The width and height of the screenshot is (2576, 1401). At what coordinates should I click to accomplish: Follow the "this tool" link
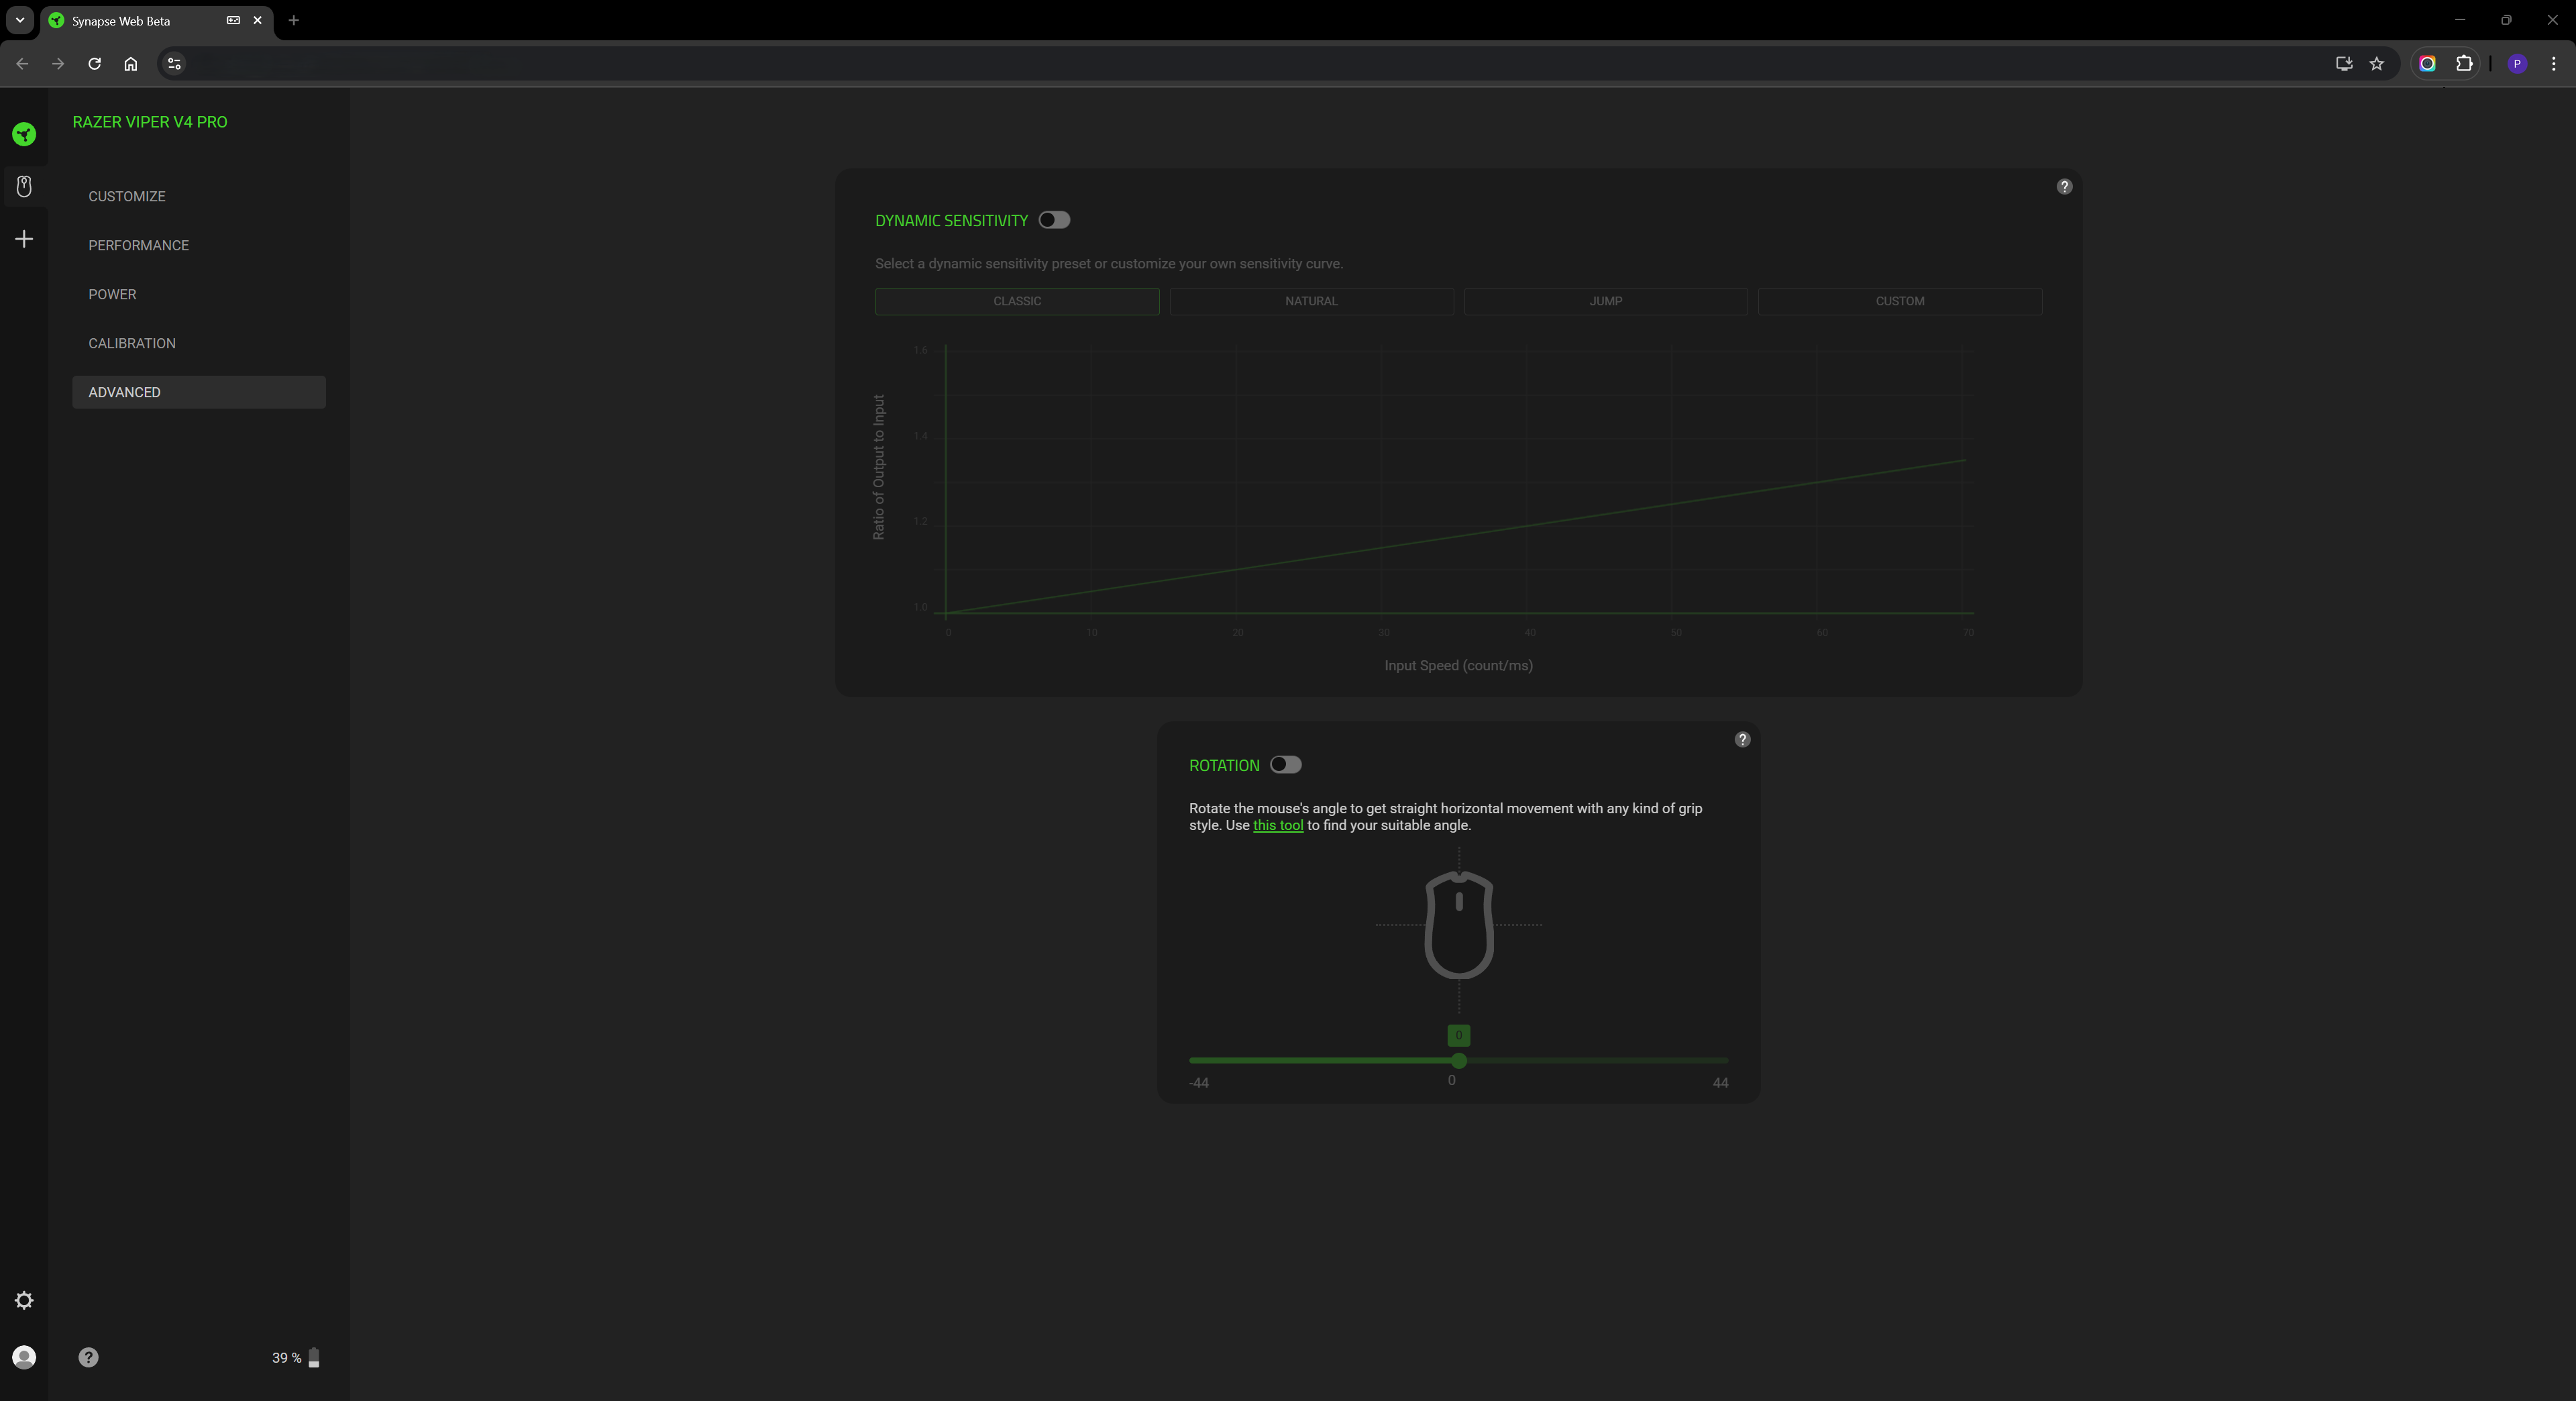(x=1277, y=825)
